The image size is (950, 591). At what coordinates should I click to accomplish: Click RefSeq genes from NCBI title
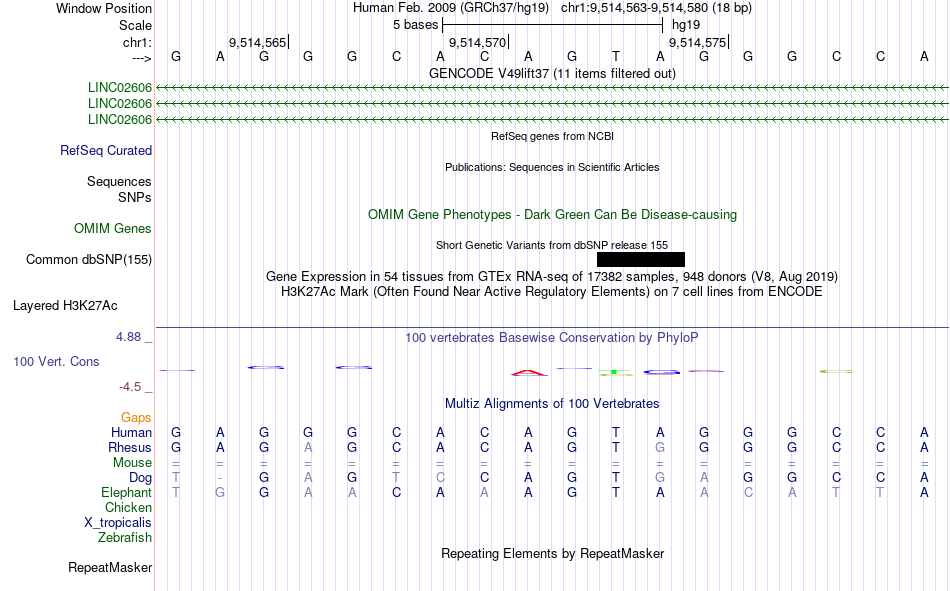(x=552, y=136)
